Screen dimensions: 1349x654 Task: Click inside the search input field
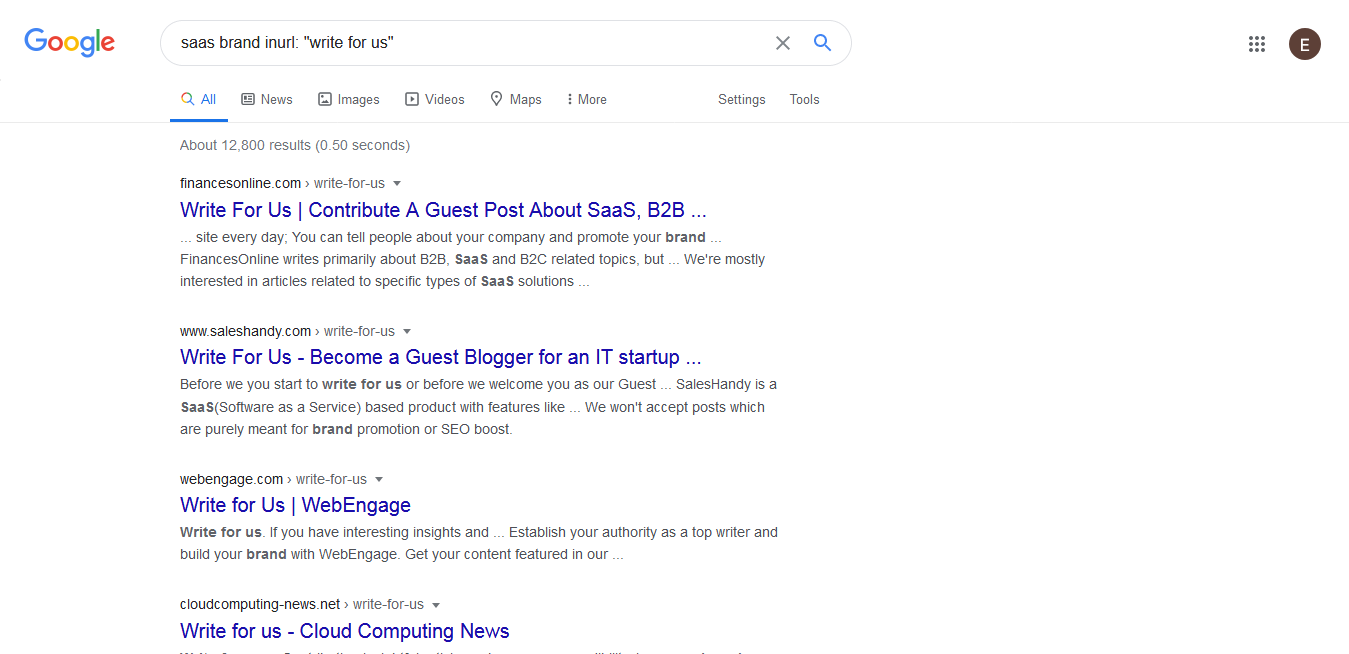[x=470, y=43]
